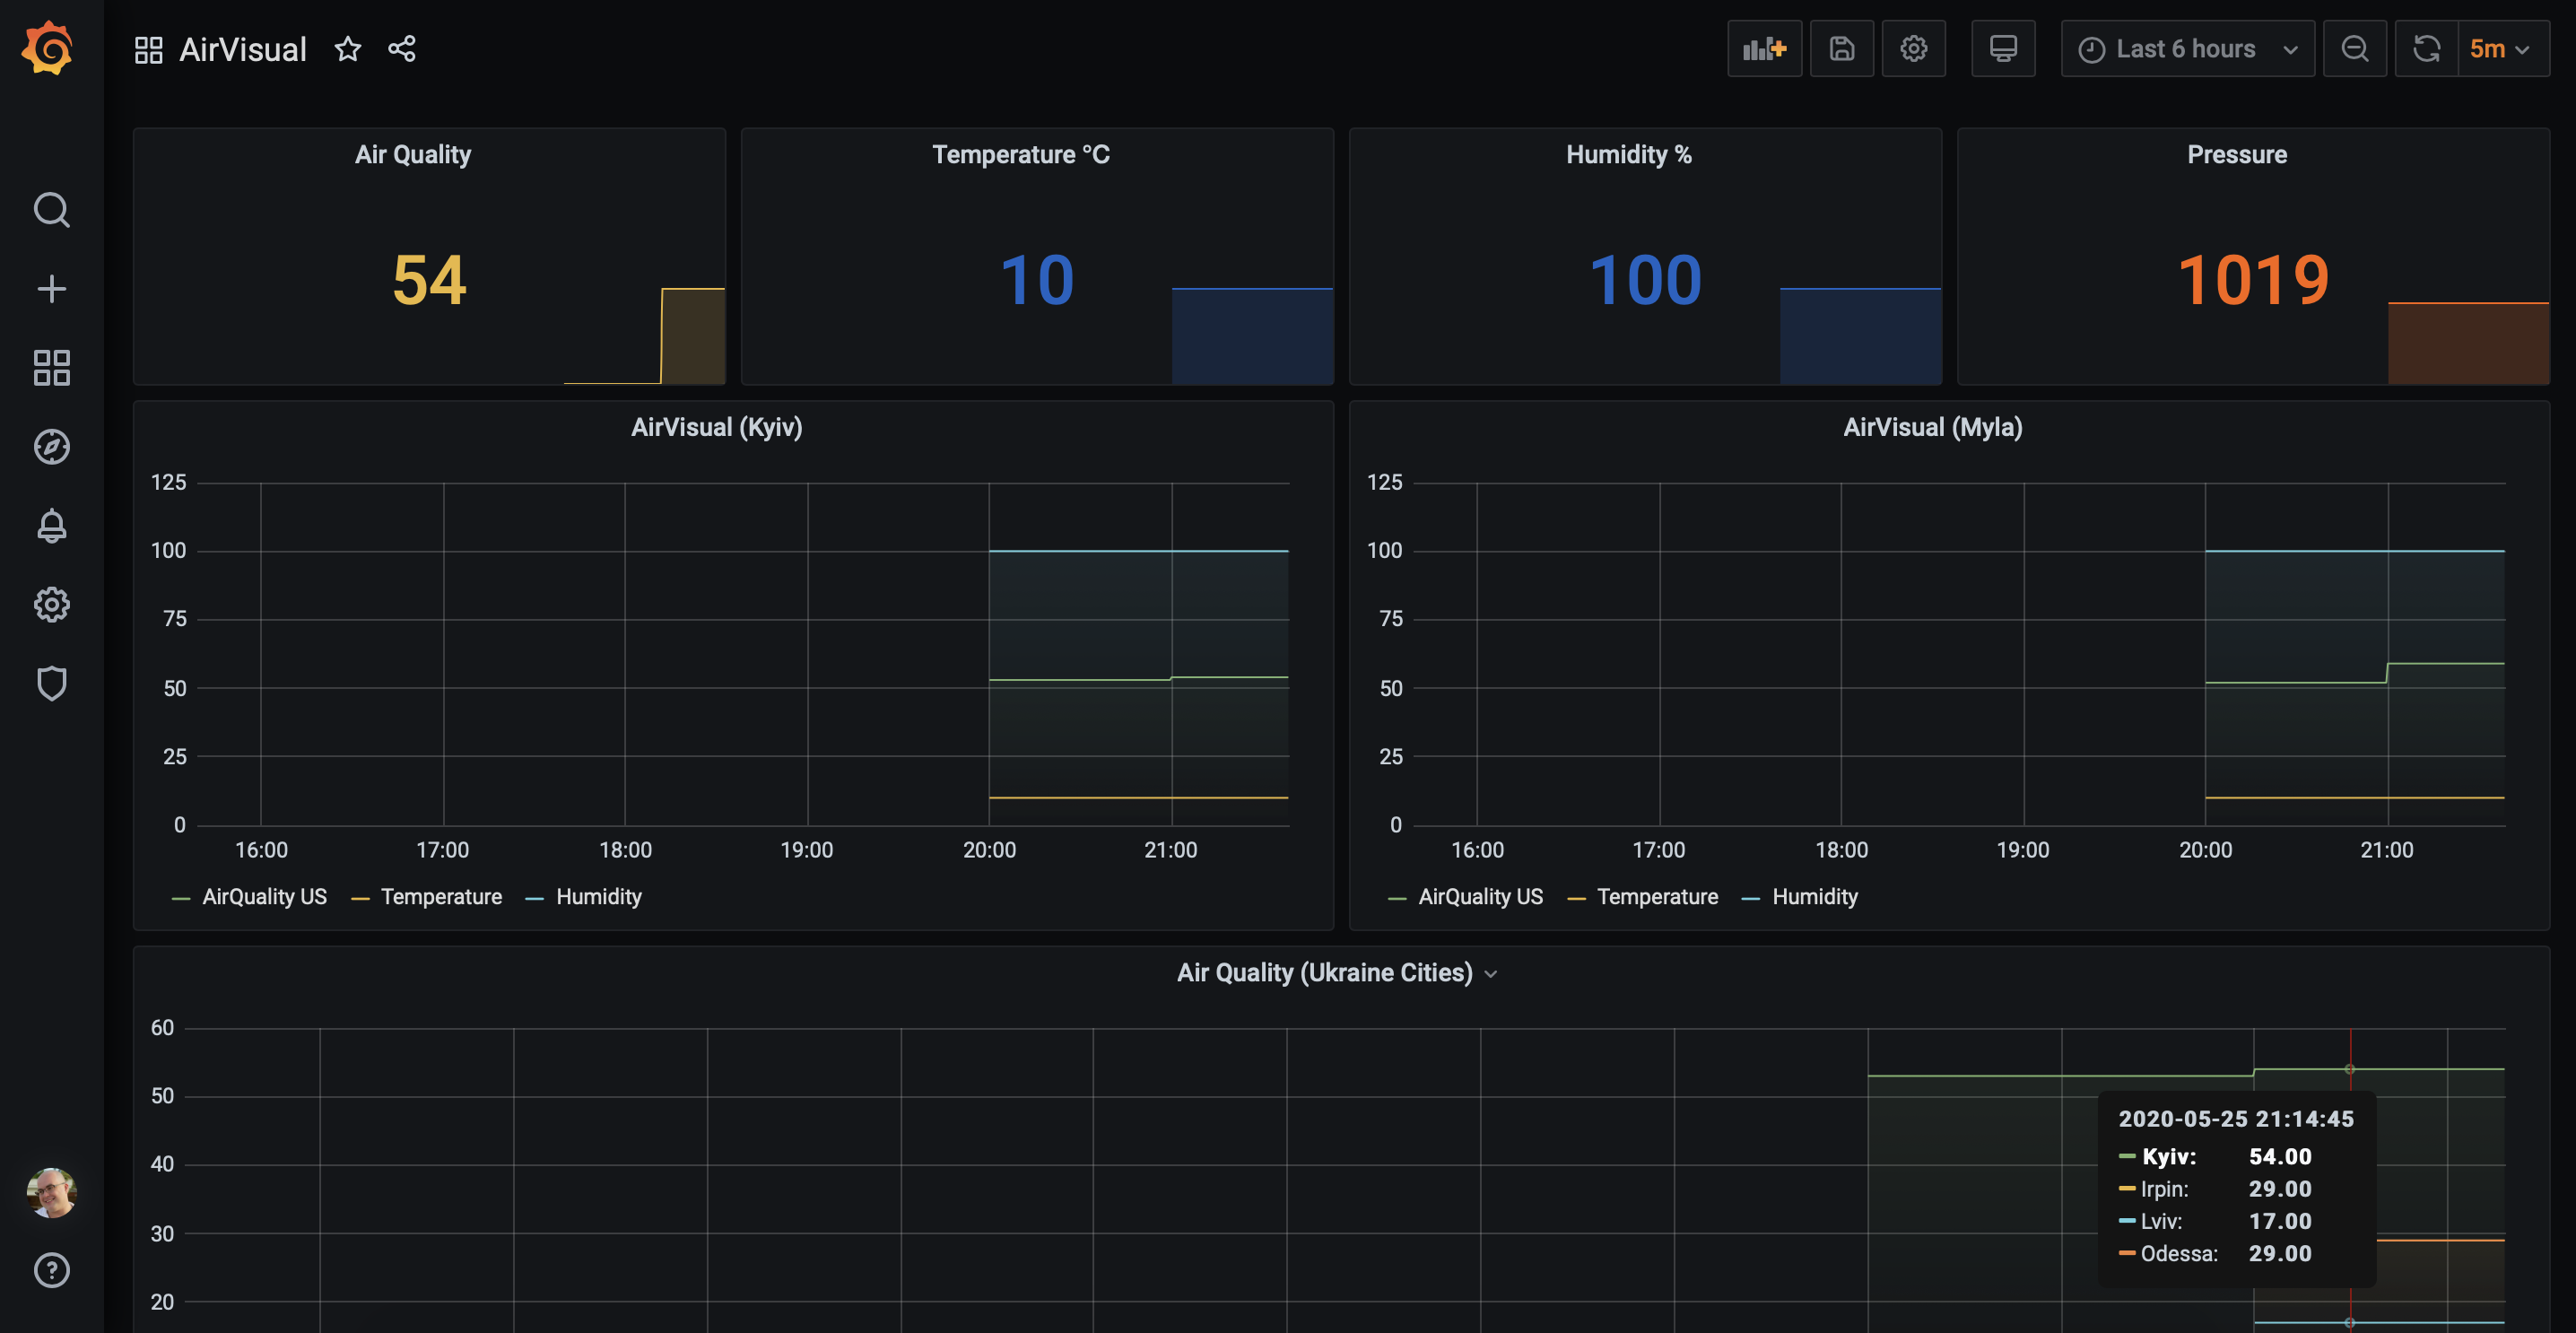Image resolution: width=2576 pixels, height=1333 pixels.
Task: Save the dashboard with disk icon
Action: coord(1841,49)
